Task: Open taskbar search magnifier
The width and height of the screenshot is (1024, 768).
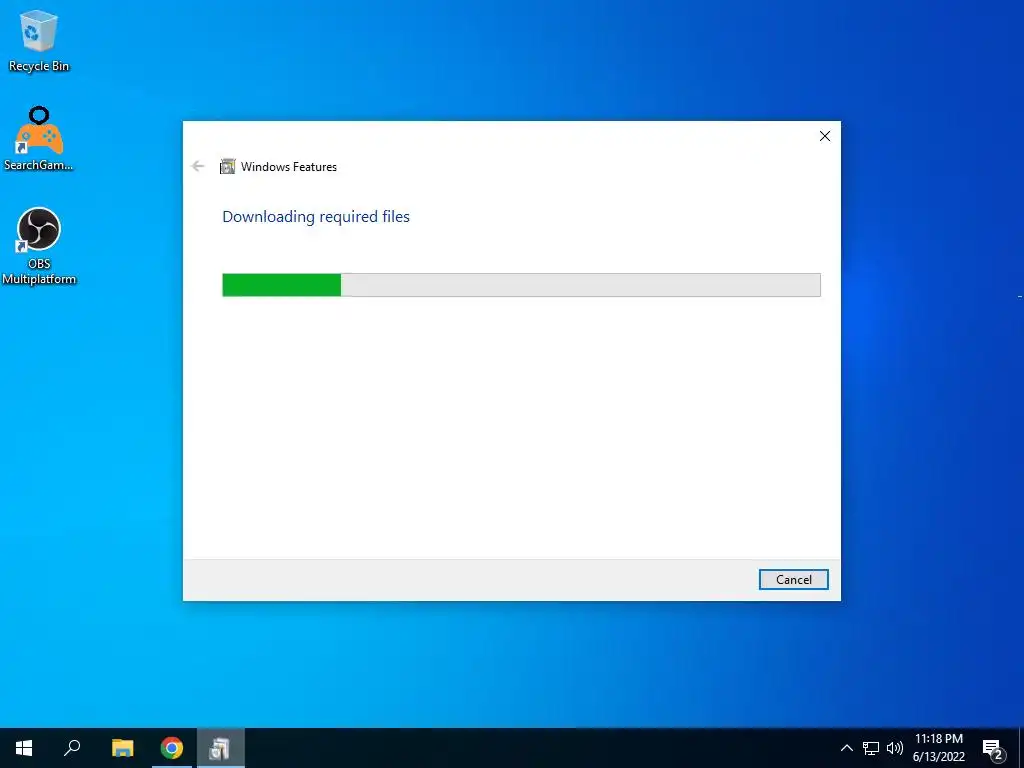Action: [72, 748]
